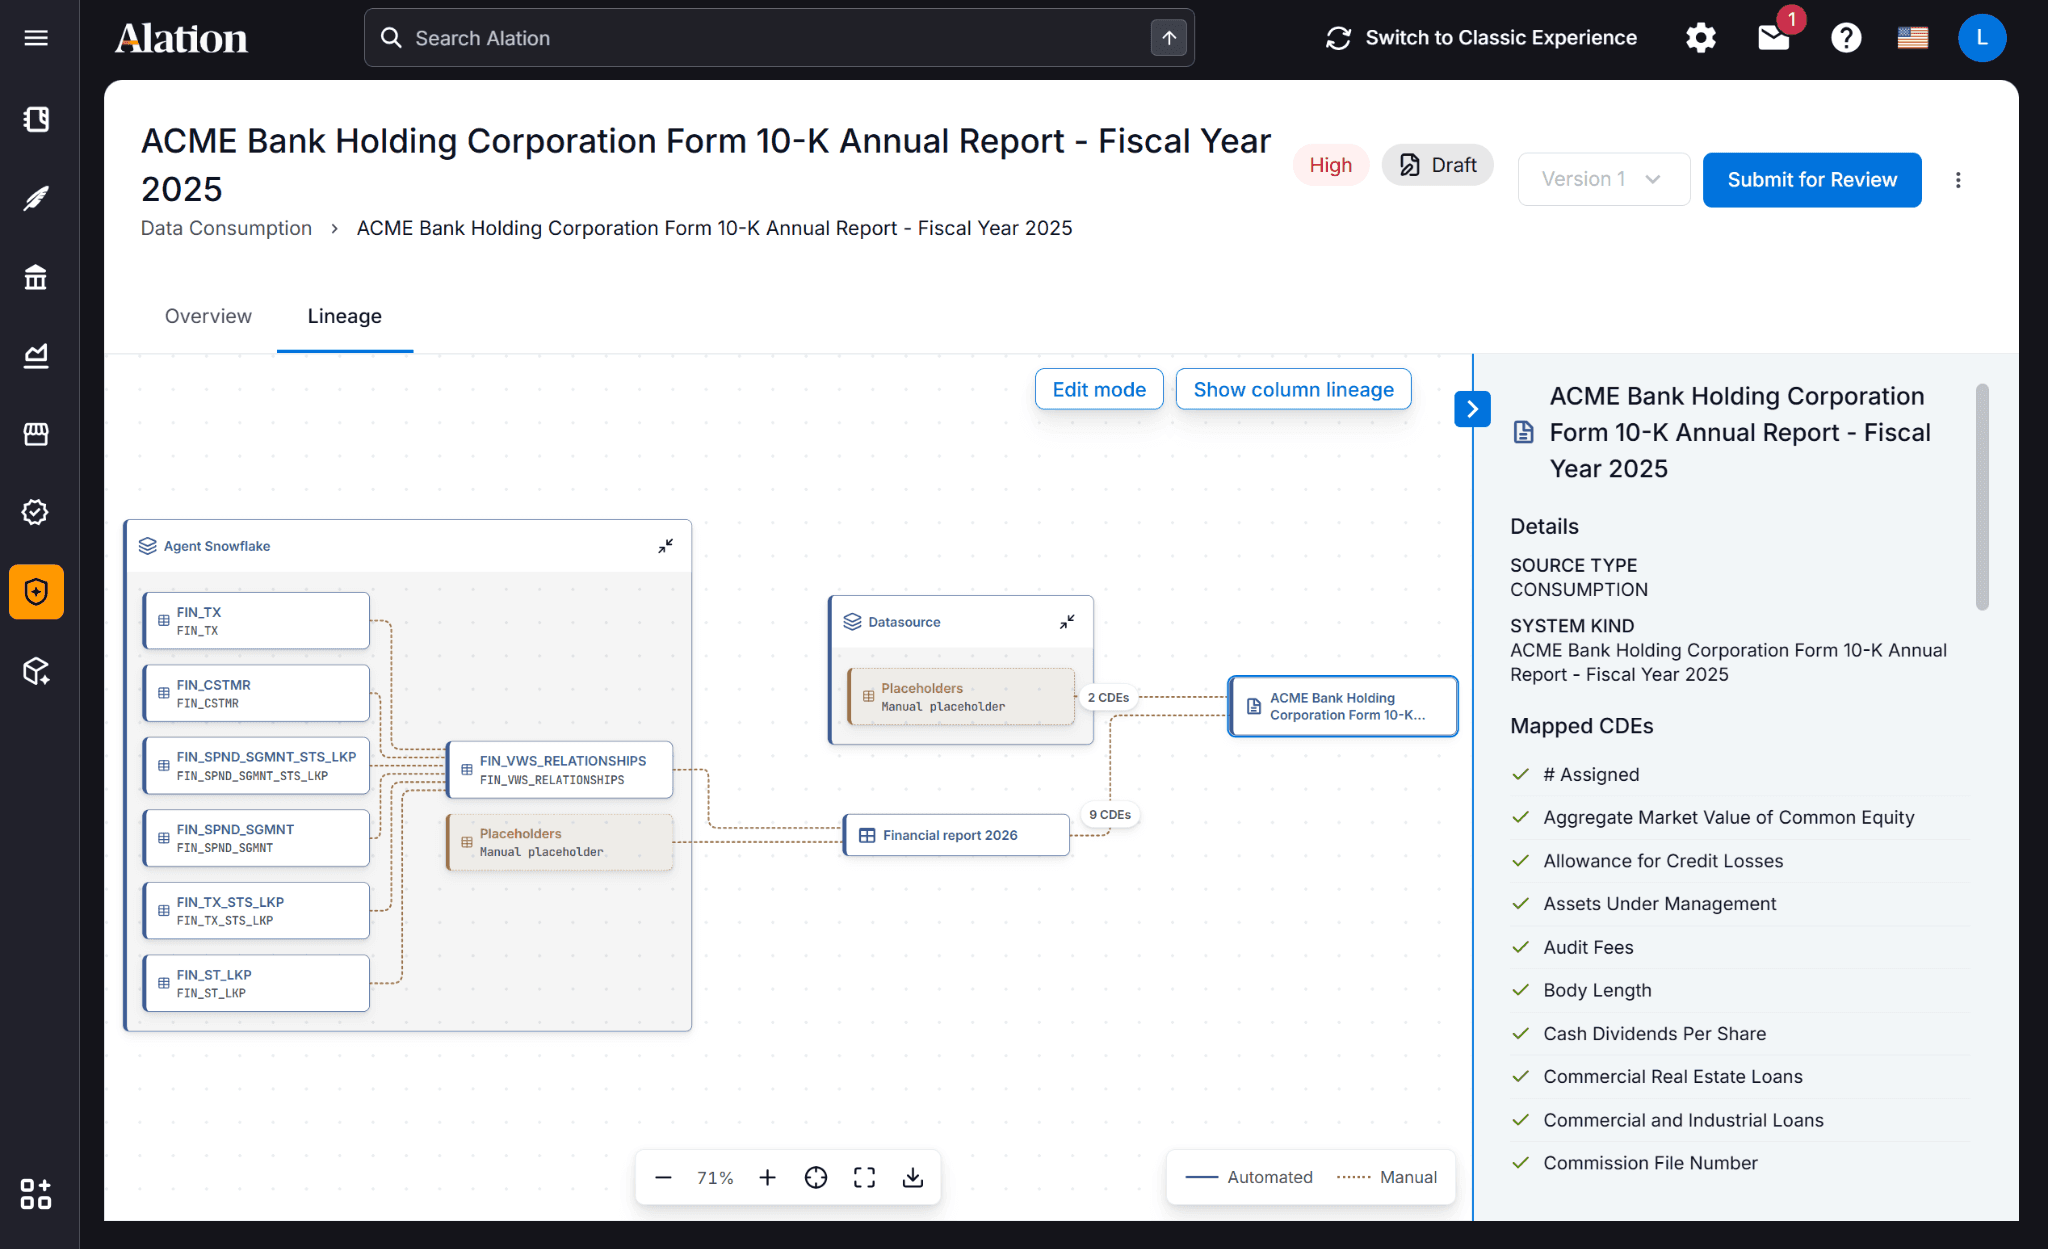2048x1249 pixels.
Task: Click the Edit mode button
Action: pos(1099,389)
